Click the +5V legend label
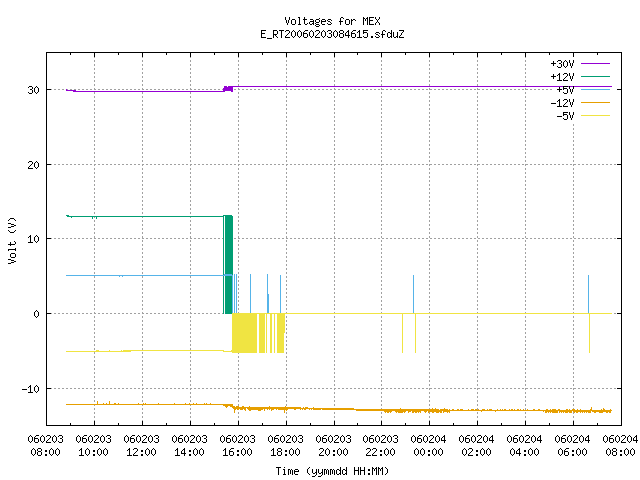 565,90
